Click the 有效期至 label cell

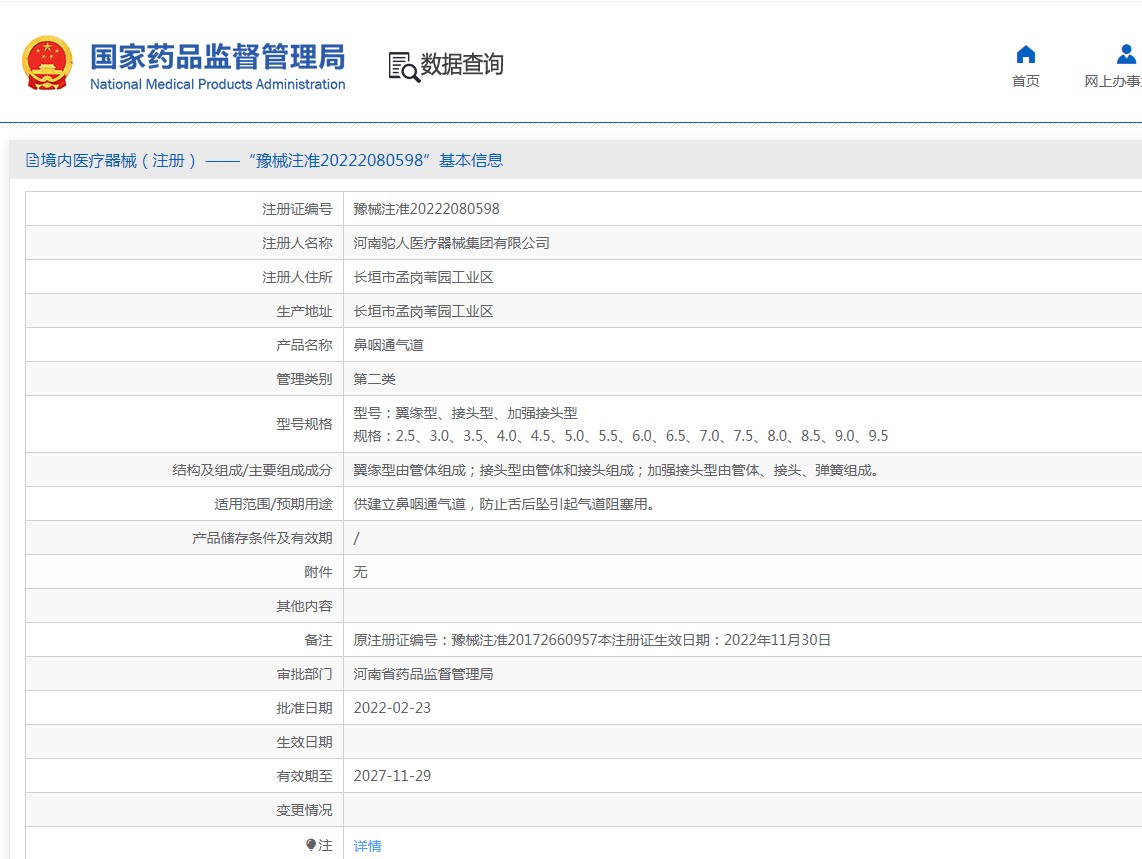184,776
